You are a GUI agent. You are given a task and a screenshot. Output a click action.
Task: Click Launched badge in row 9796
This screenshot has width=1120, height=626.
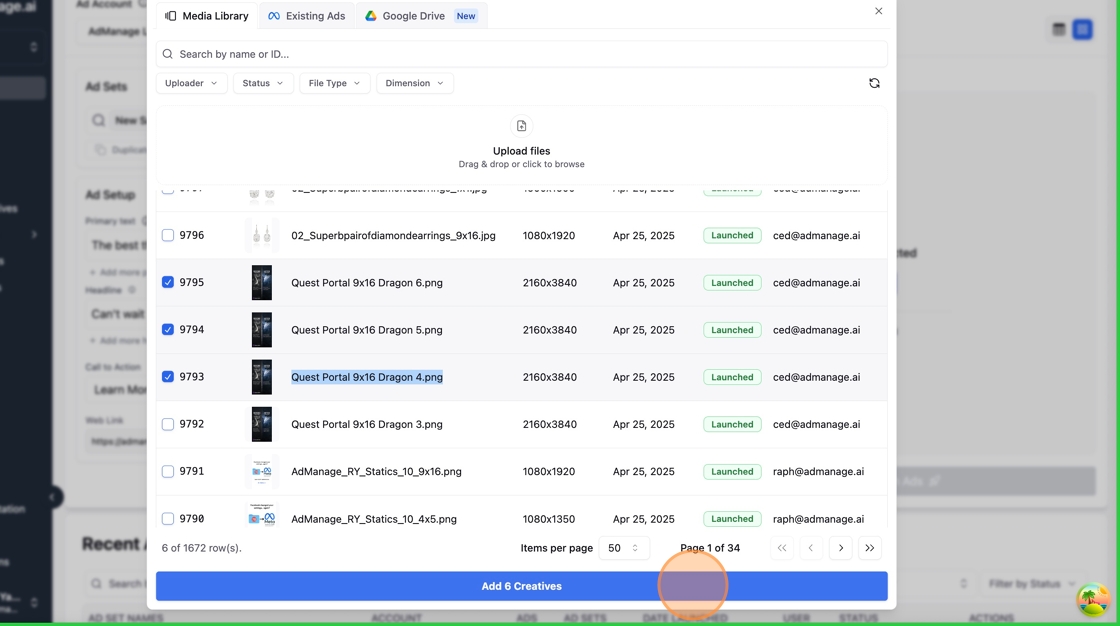click(x=732, y=235)
